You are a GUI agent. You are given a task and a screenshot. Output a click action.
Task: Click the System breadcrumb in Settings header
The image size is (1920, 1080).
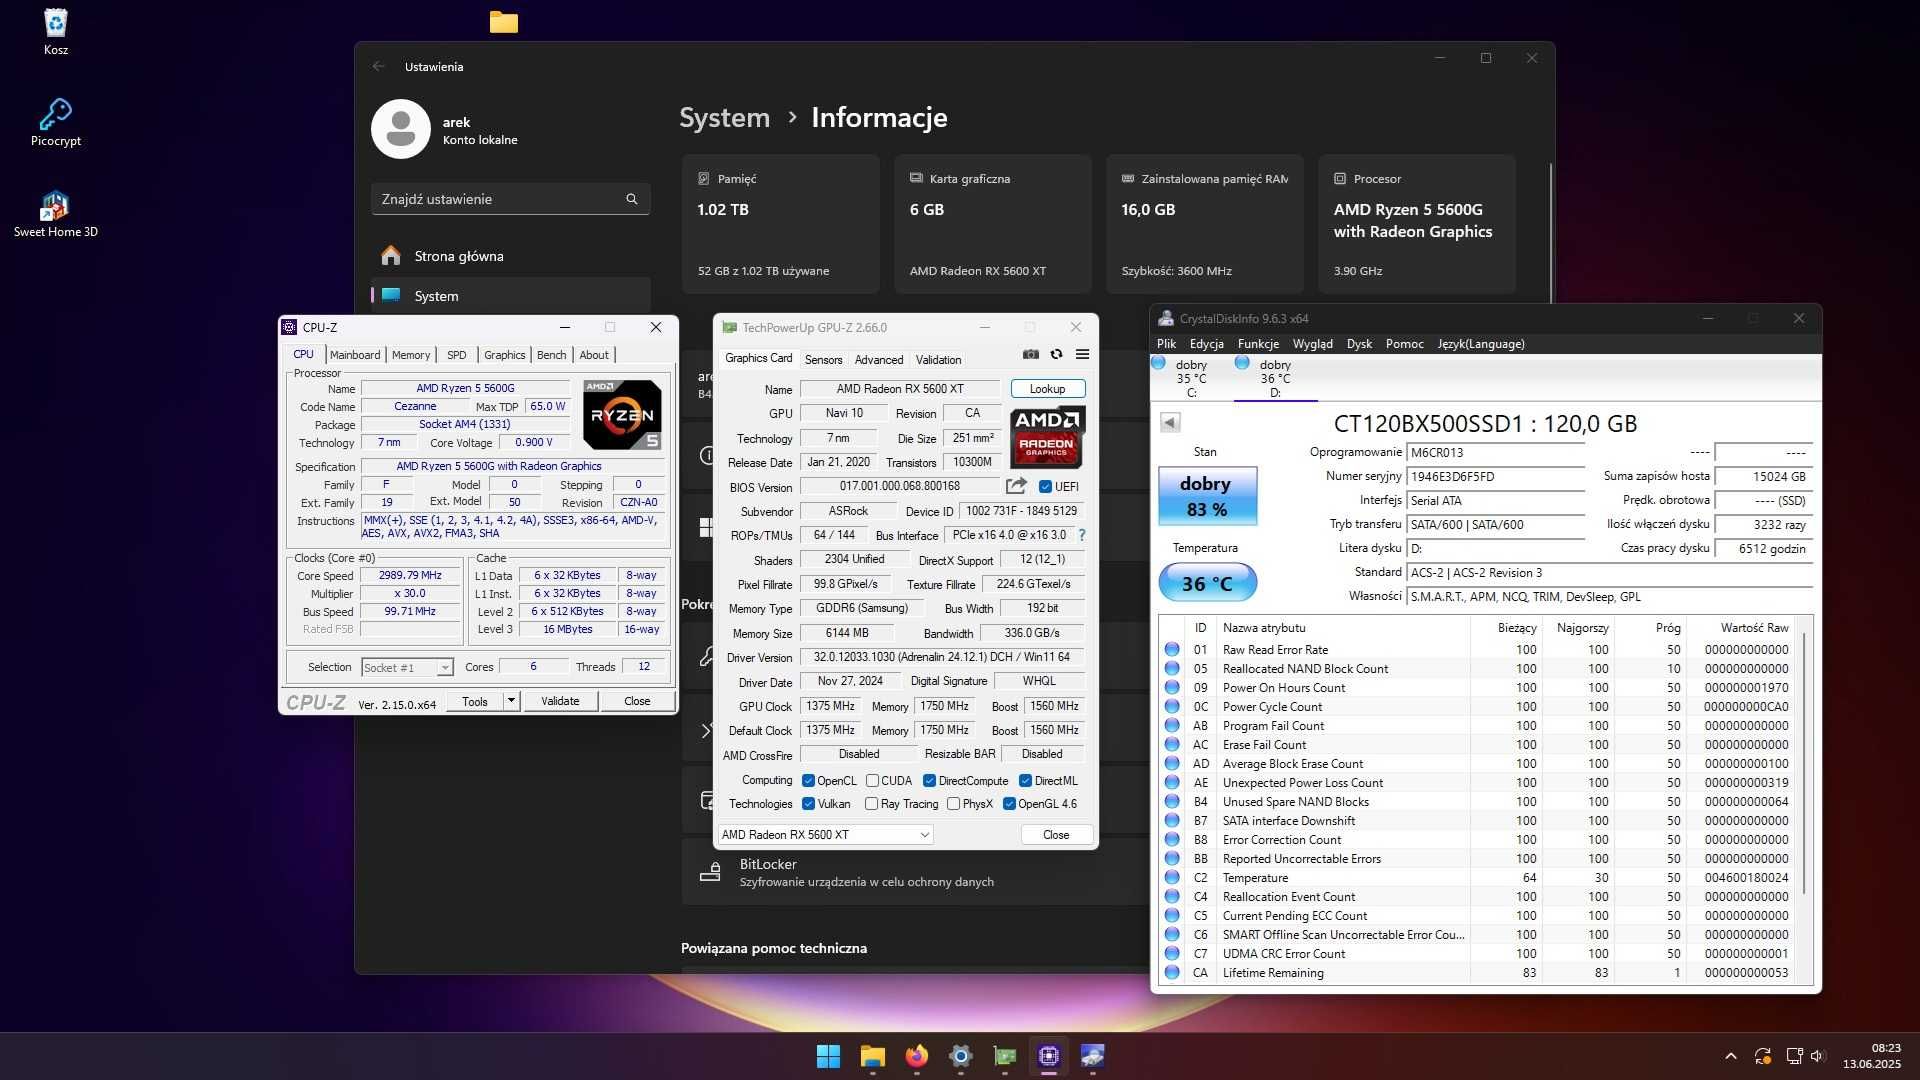[x=724, y=118]
